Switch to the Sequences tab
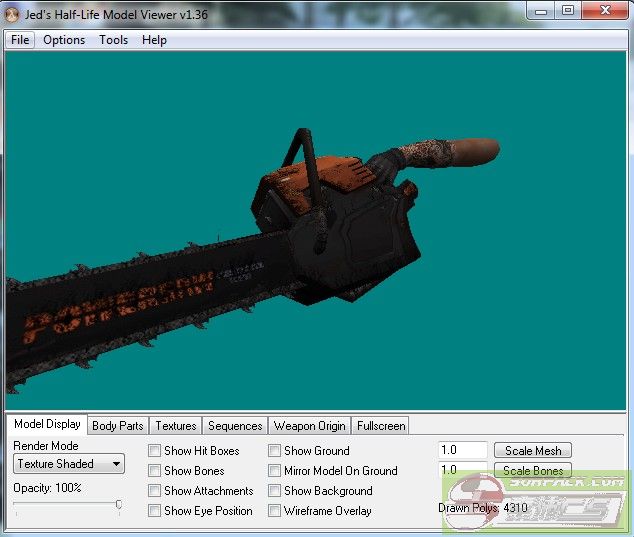This screenshot has width=634, height=537. pyautogui.click(x=235, y=426)
